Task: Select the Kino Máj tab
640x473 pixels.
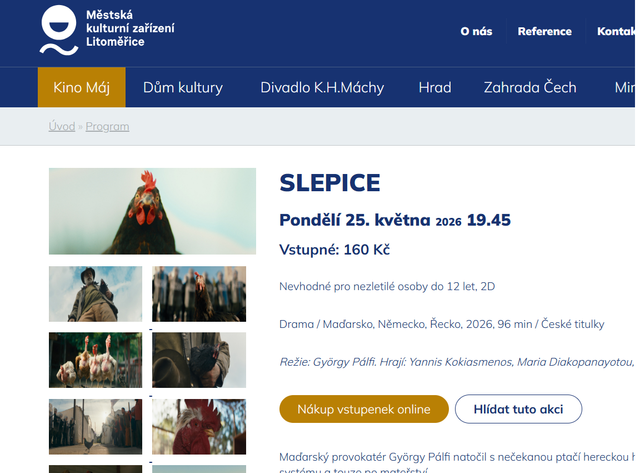Action: 82,87
